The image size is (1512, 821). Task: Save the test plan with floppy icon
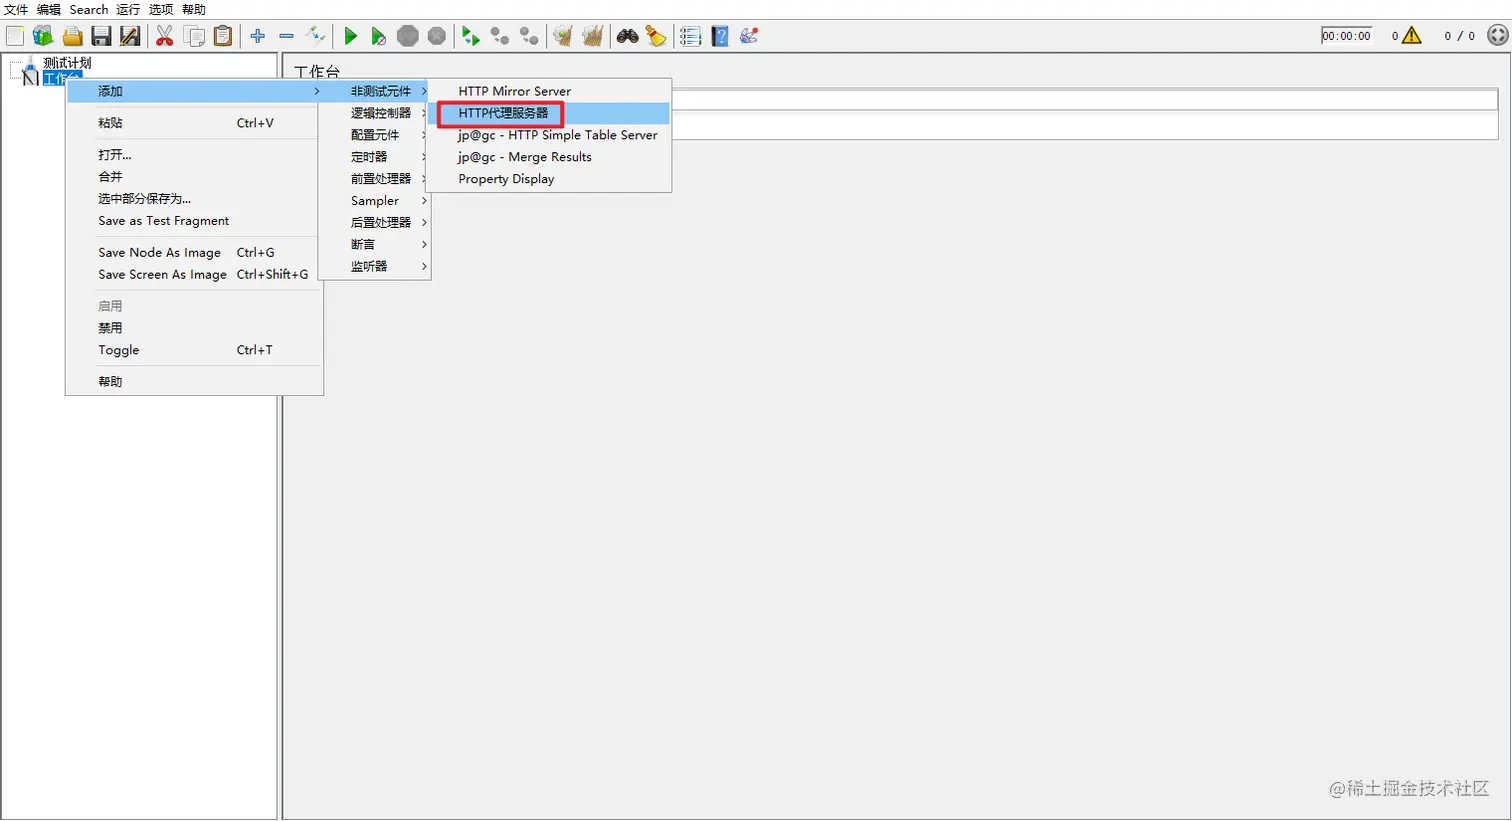tap(101, 36)
